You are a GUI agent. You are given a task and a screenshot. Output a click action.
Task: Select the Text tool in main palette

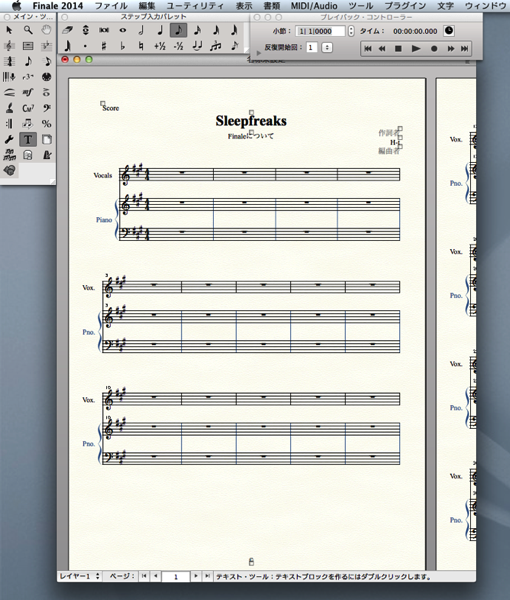tap(28, 139)
